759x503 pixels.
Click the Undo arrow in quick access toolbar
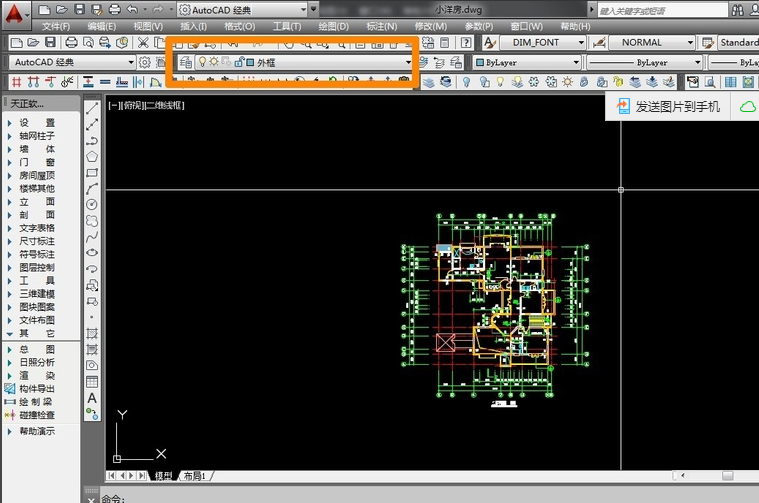[132, 9]
